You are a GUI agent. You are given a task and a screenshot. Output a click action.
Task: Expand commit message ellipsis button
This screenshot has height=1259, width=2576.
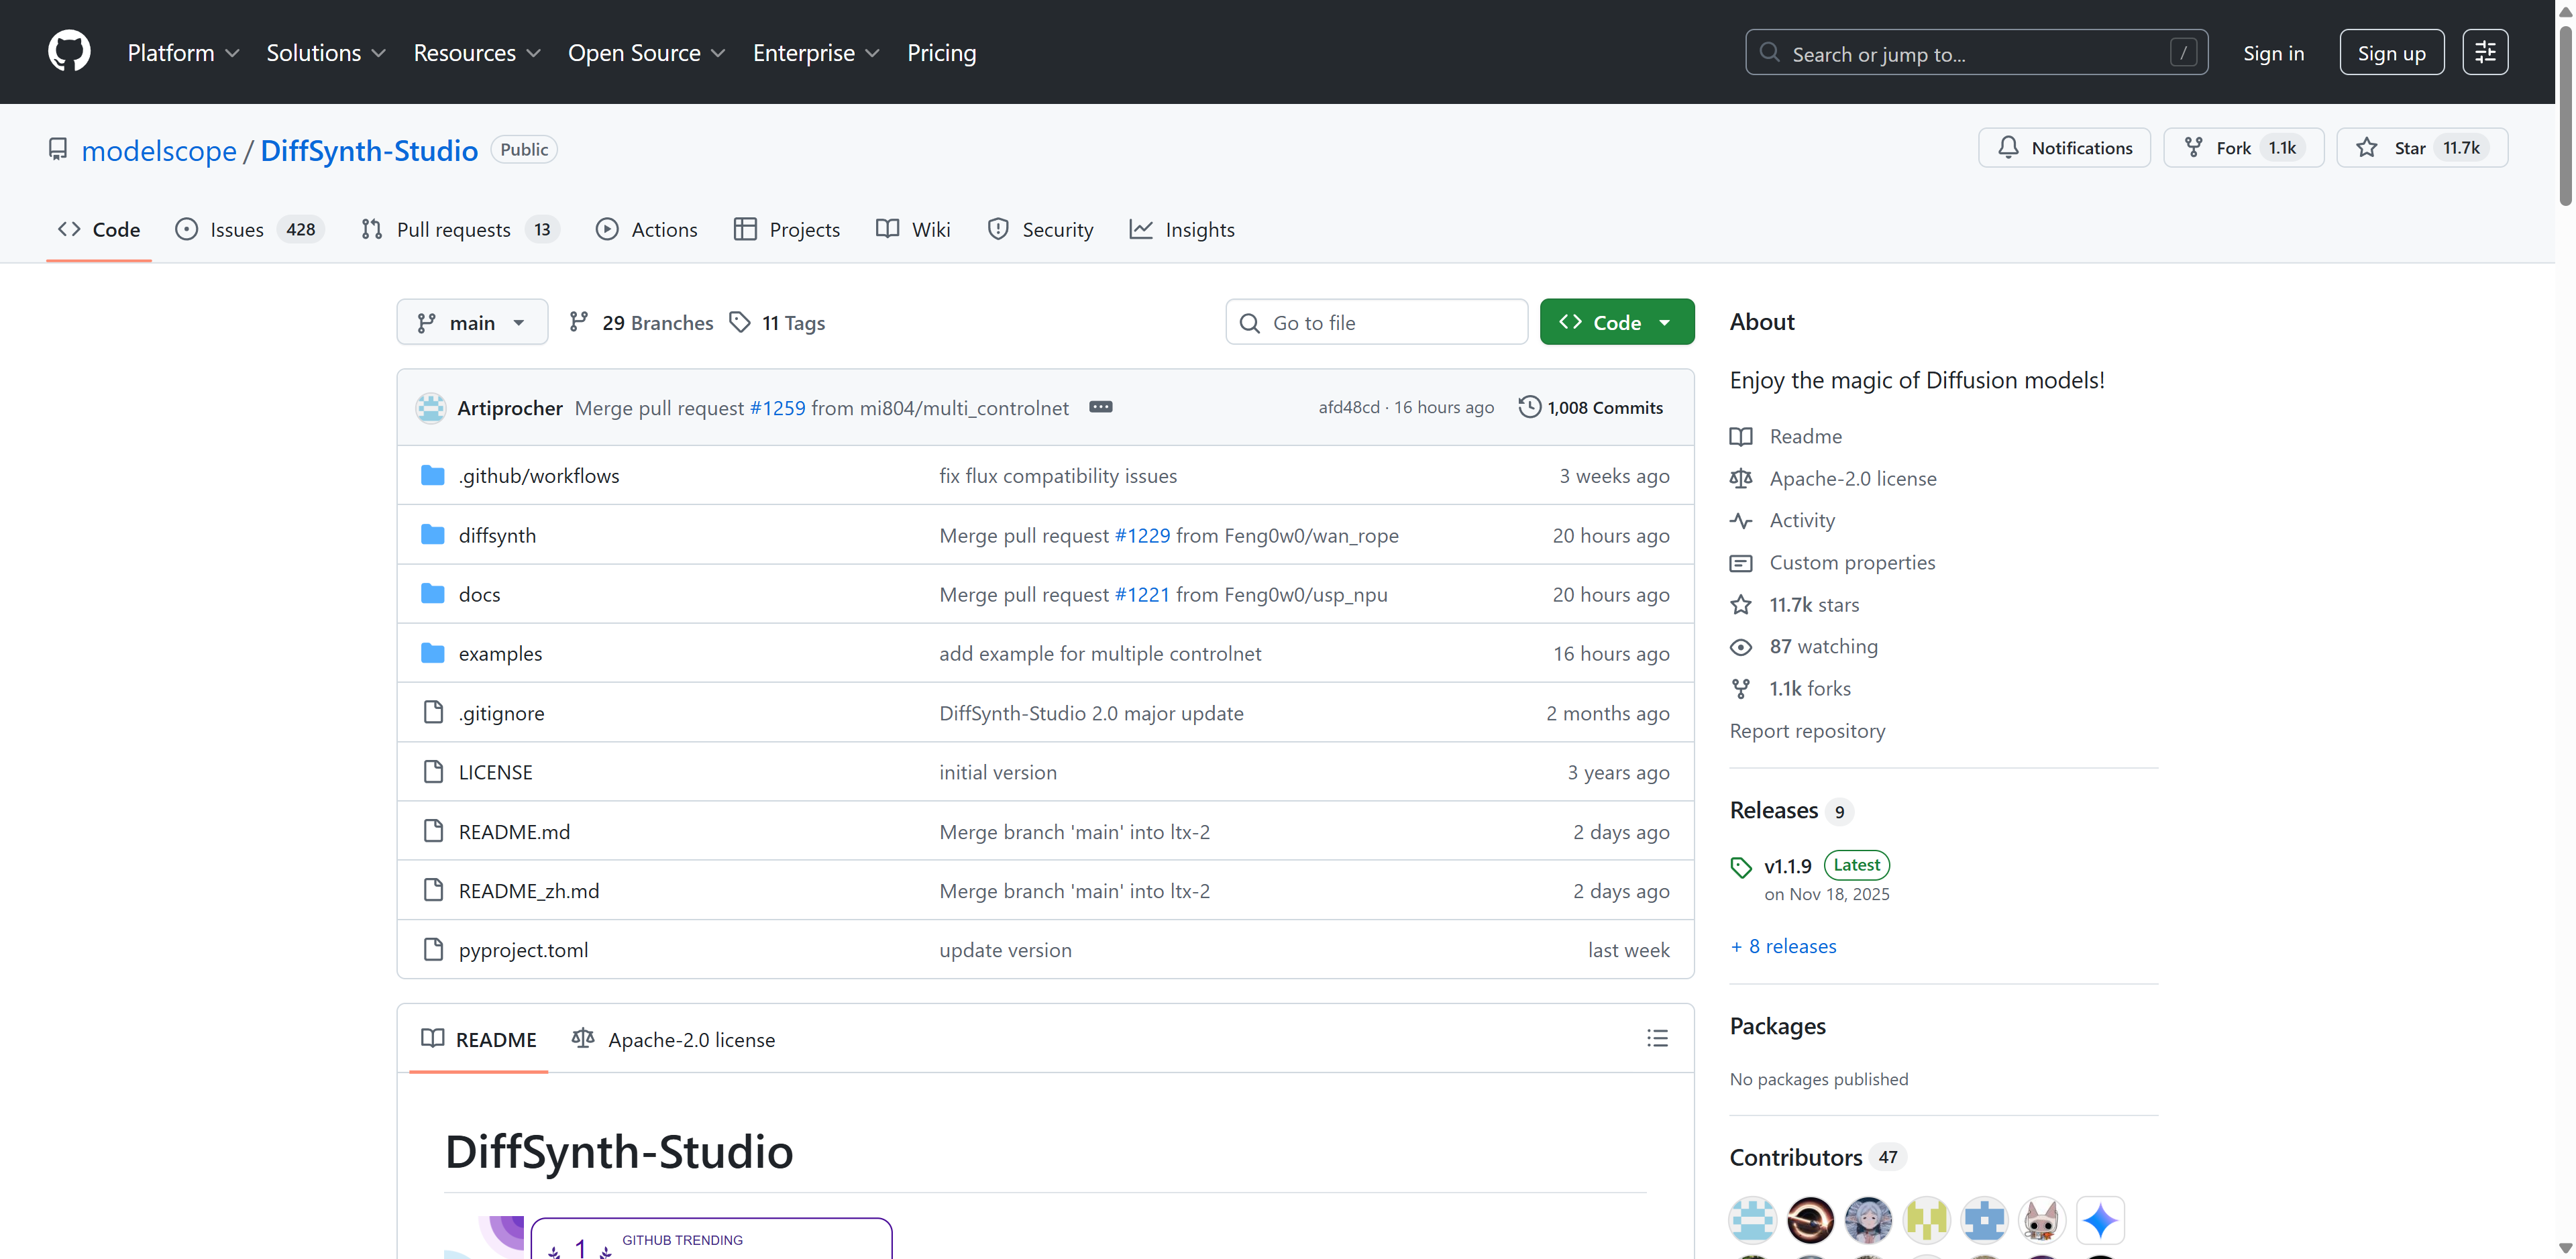coord(1100,407)
